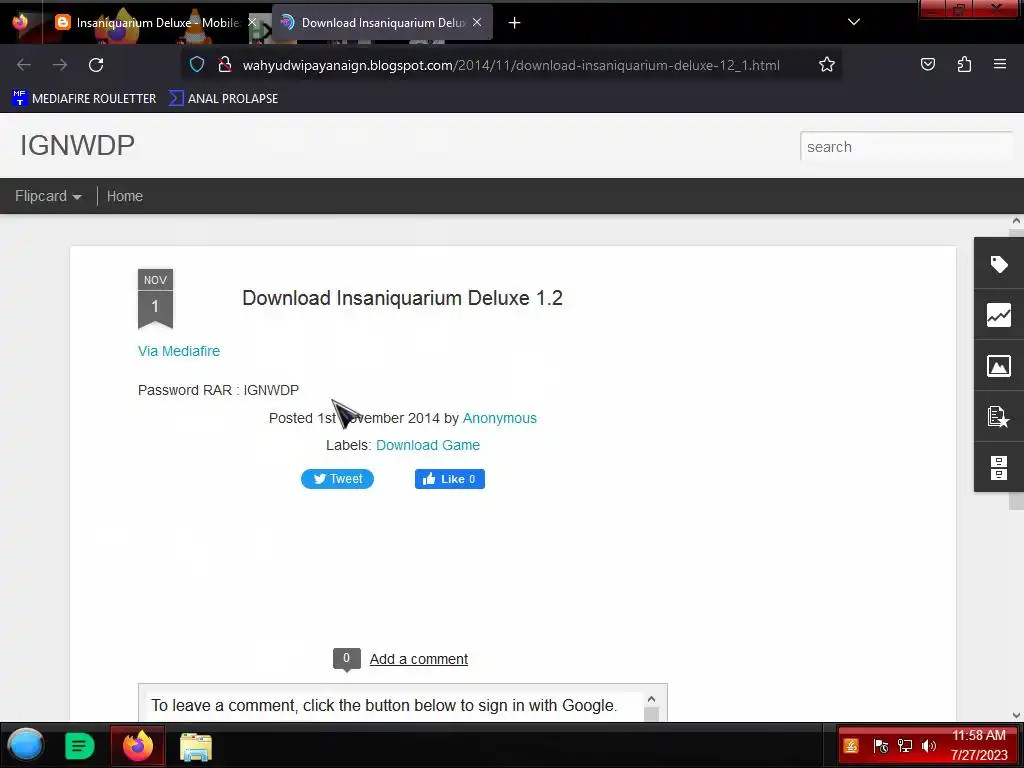Image resolution: width=1024 pixels, height=768 pixels.
Task: Expand the Flipcard view dropdown
Action: (x=48, y=196)
